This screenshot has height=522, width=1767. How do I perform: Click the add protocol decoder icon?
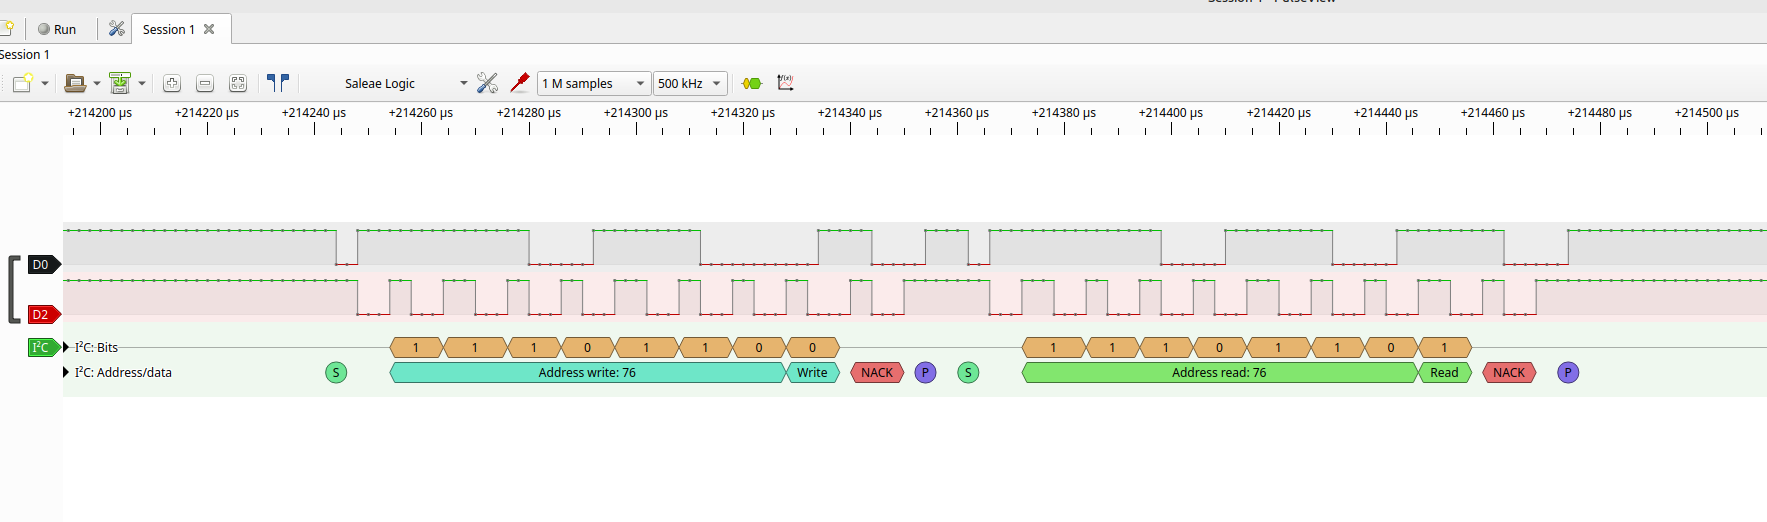pos(752,83)
